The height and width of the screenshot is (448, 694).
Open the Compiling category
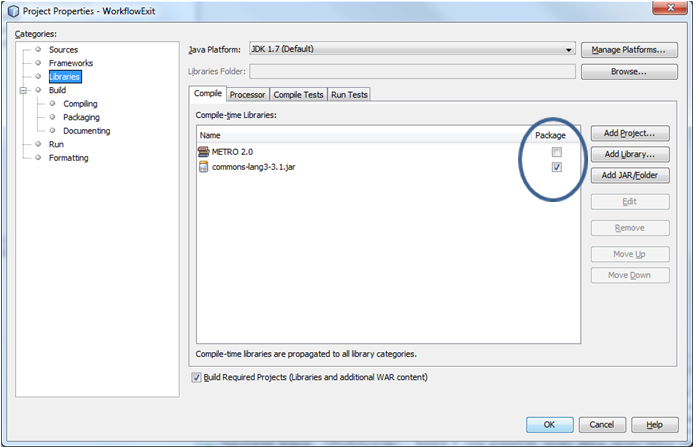(80, 104)
